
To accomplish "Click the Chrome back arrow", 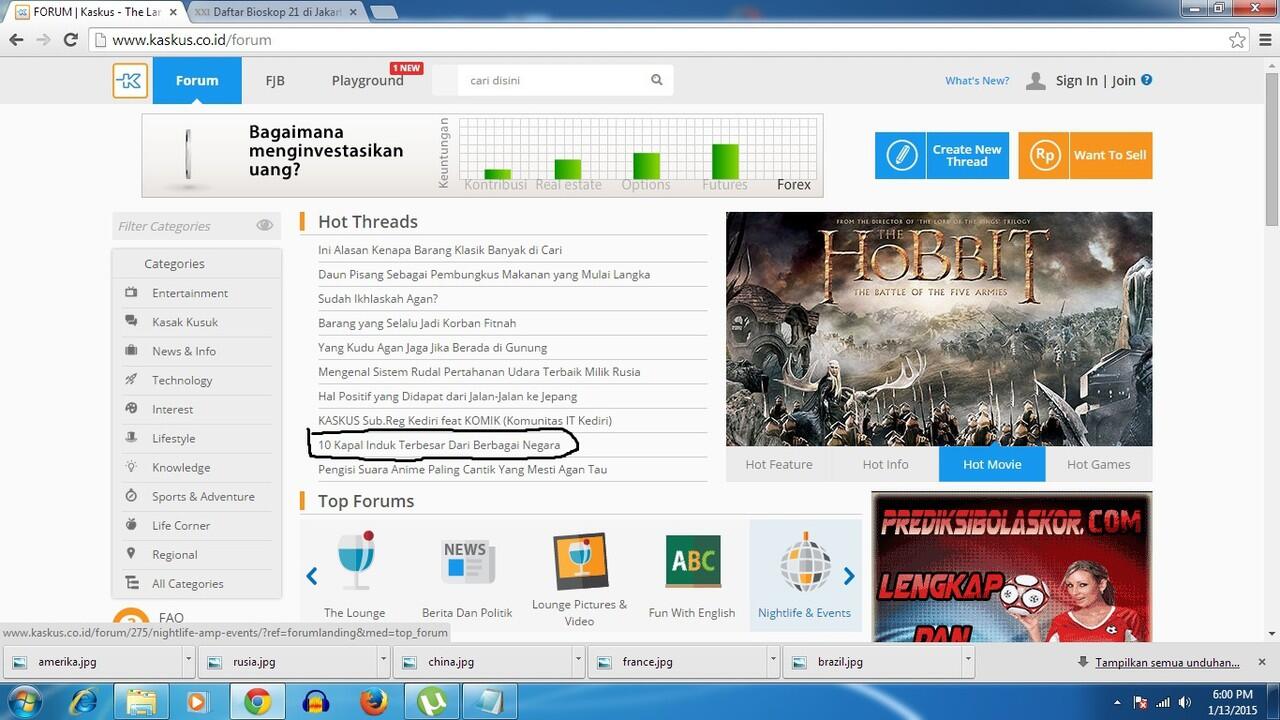I will pos(16,40).
